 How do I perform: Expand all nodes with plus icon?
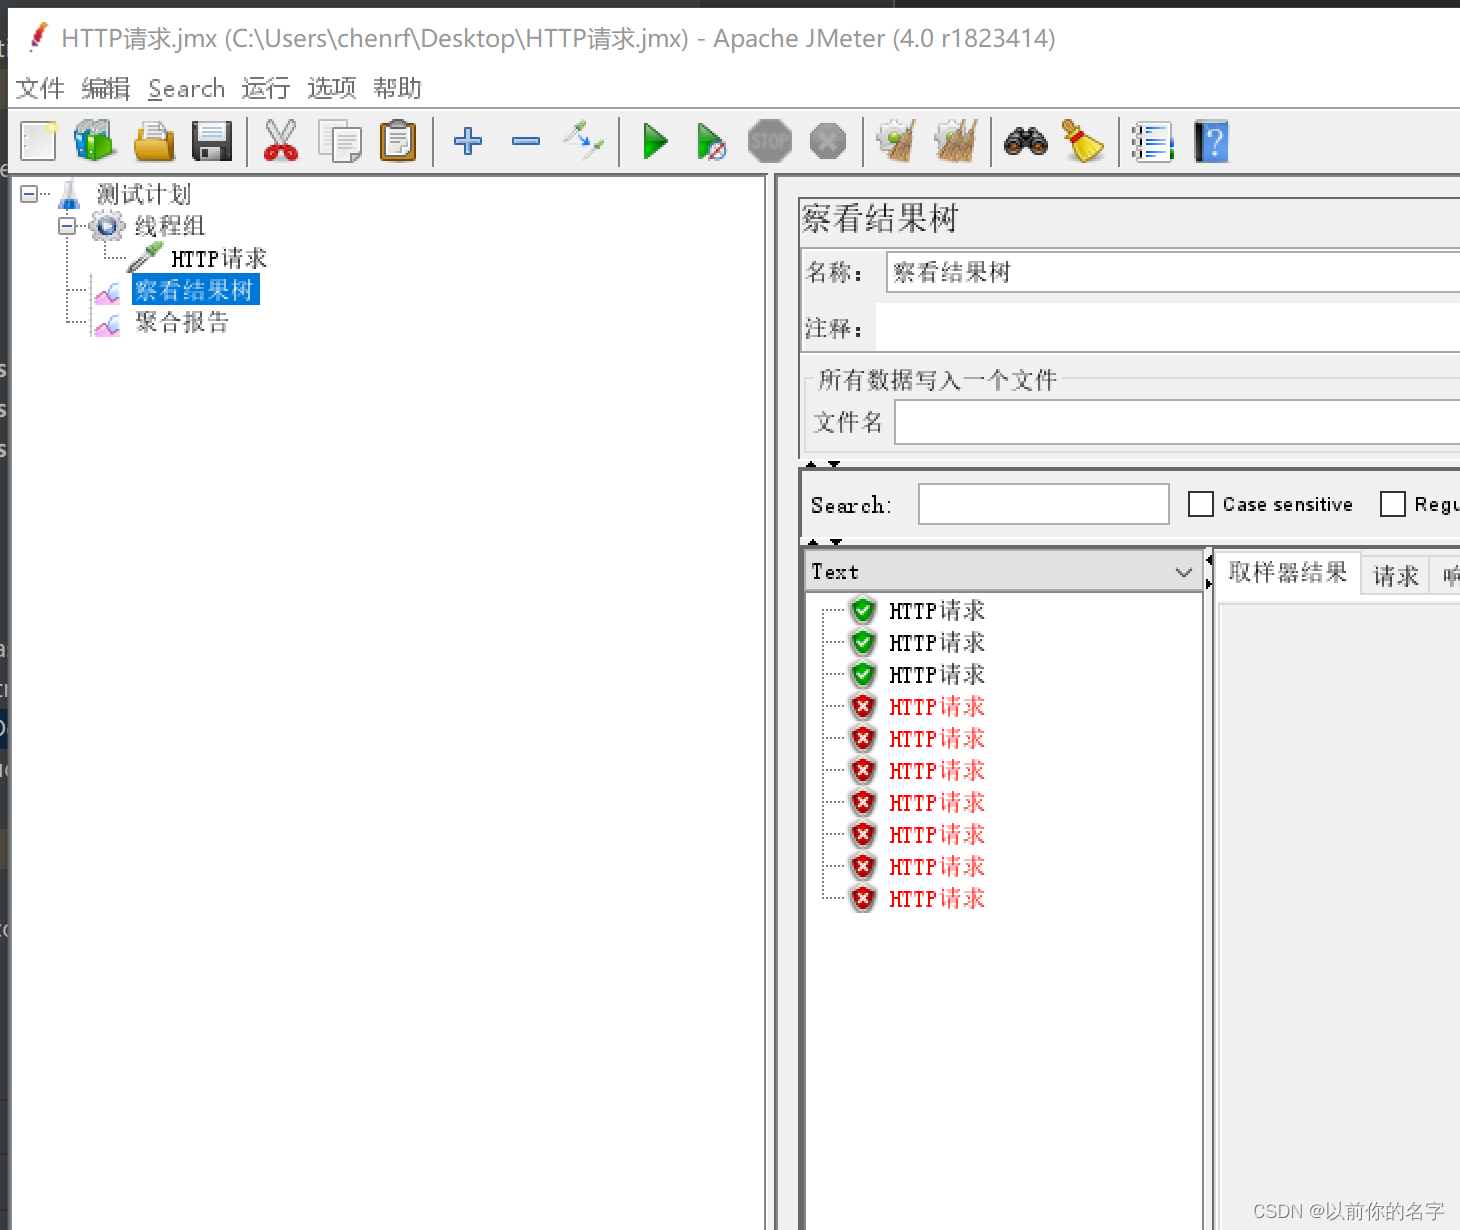468,141
